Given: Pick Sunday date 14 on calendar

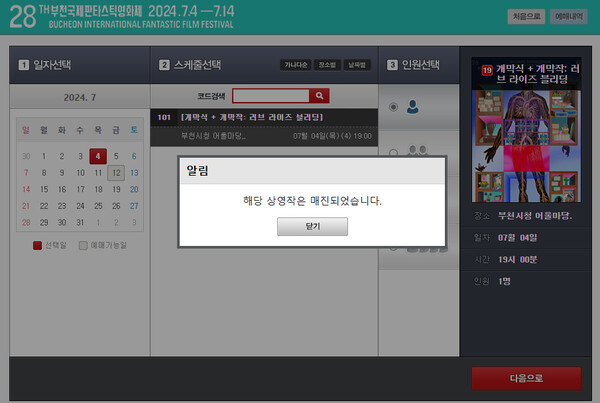Looking at the screenshot, I should 26,189.
